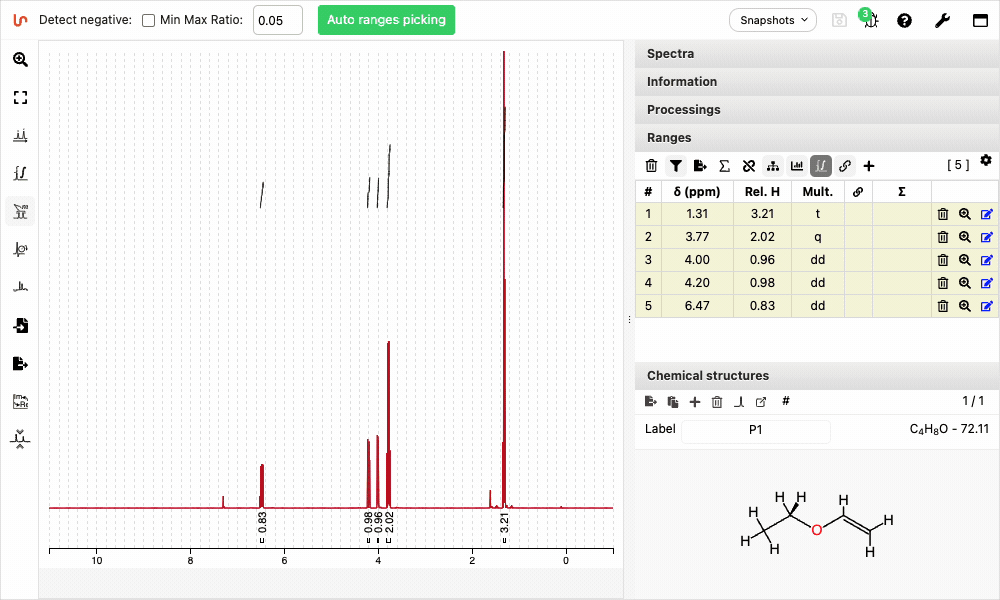Image resolution: width=1000 pixels, height=600 pixels.
Task: Collapse the Chemical structures header
Action: click(x=815, y=376)
